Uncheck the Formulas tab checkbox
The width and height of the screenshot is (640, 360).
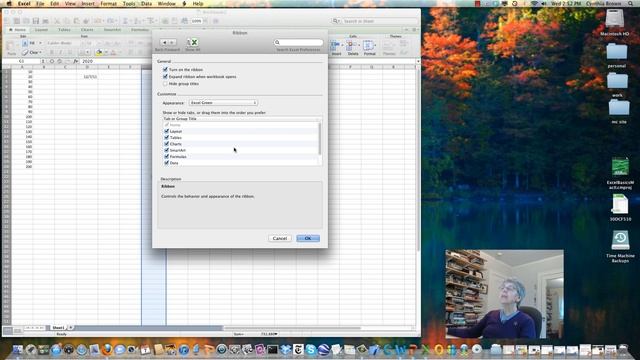coord(167,157)
